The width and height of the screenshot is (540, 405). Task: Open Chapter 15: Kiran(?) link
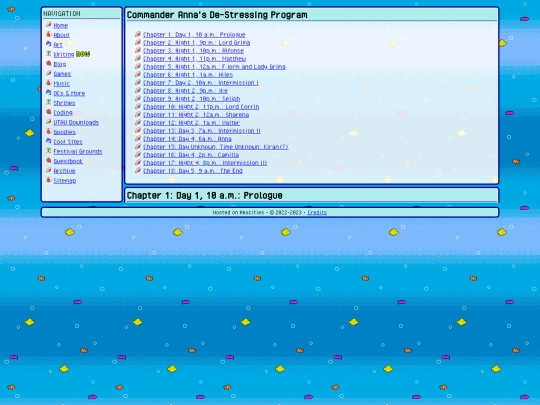[x=216, y=147]
